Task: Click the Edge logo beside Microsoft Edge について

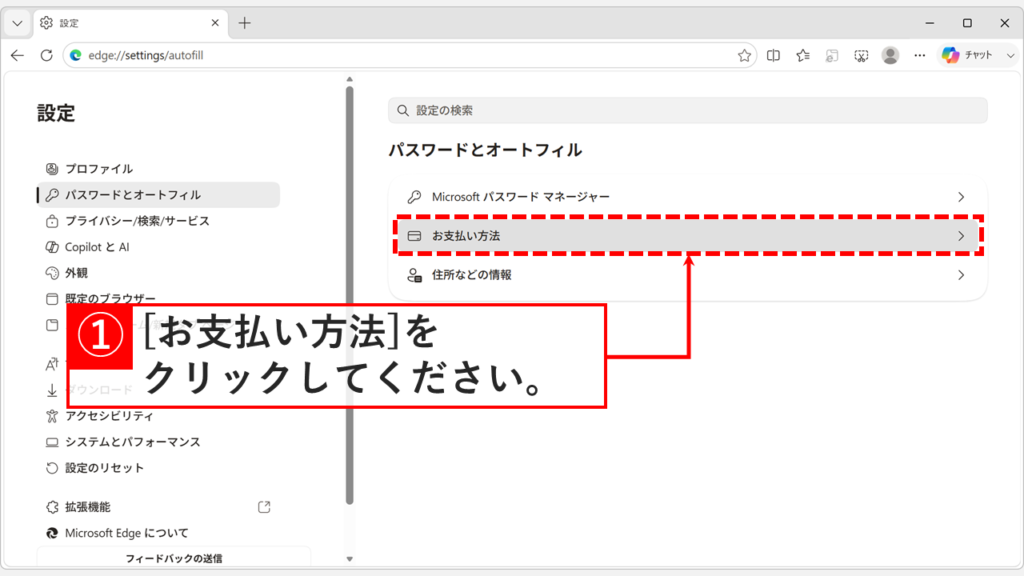Action: coord(52,533)
